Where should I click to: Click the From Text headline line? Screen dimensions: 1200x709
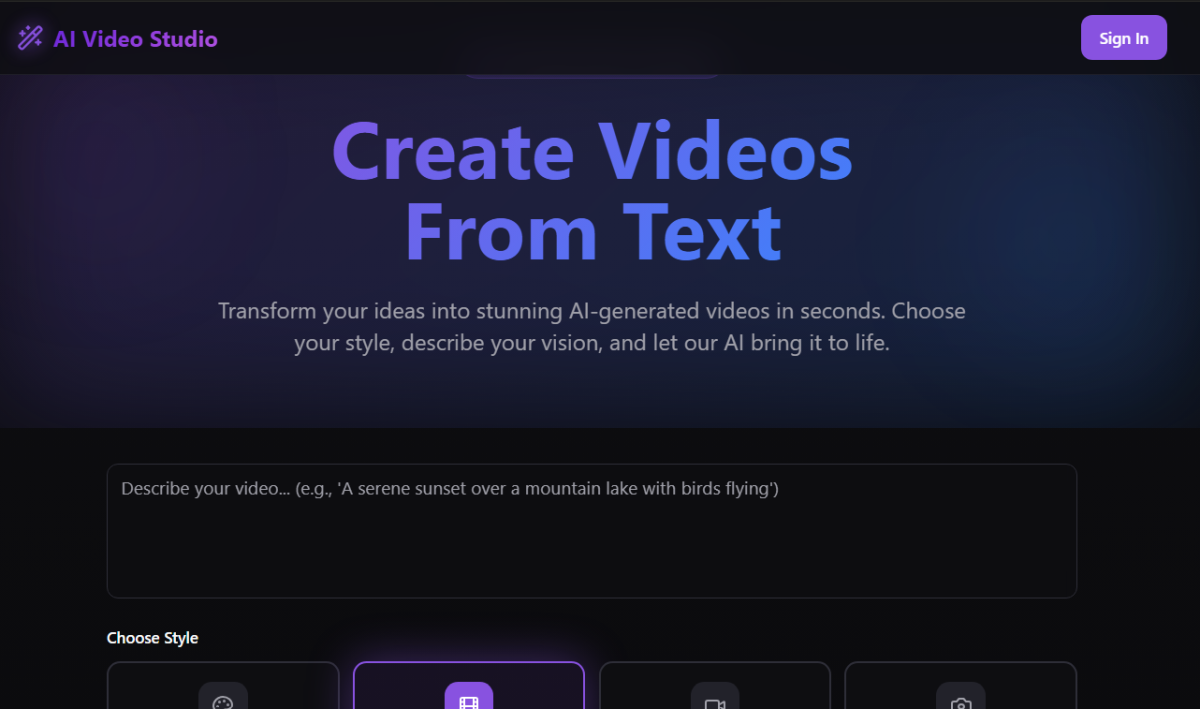(592, 232)
